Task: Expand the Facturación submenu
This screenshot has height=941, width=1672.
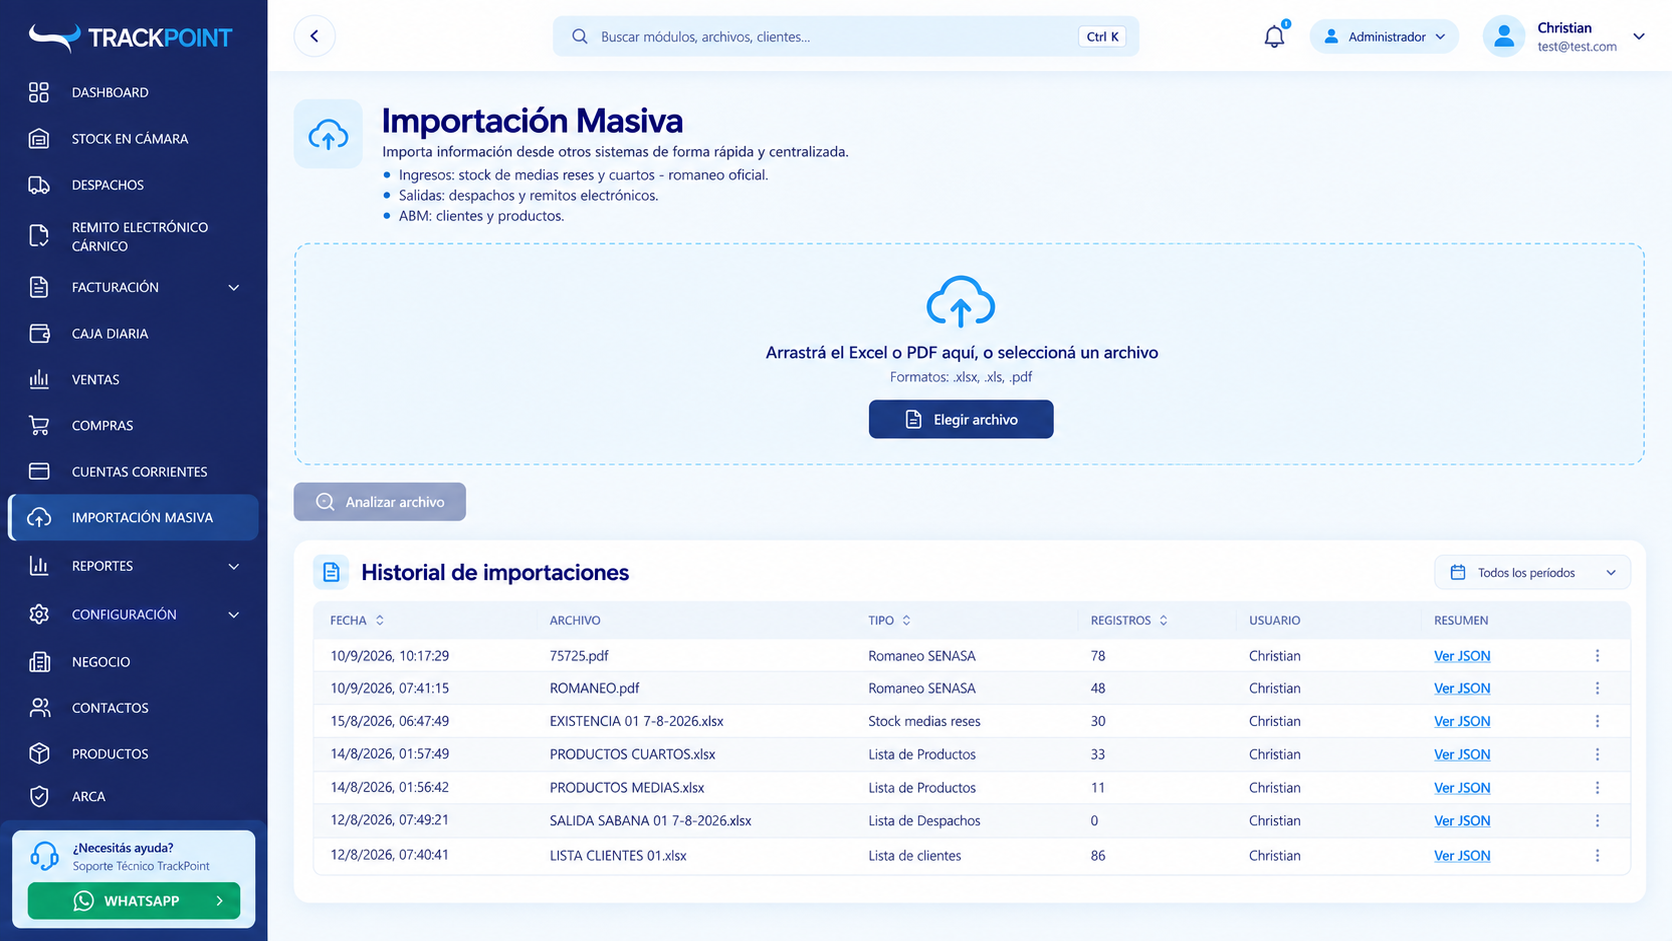Action: pyautogui.click(x=234, y=287)
